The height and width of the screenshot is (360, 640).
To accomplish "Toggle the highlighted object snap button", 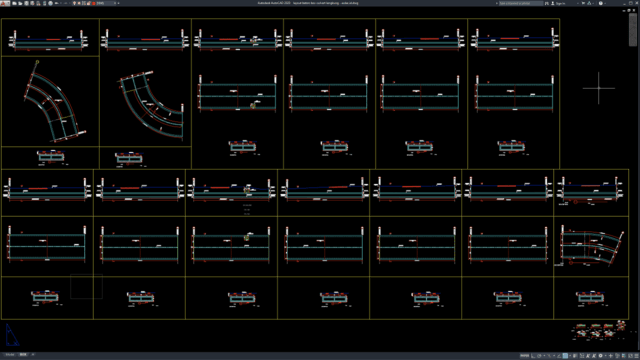I will pos(565,356).
